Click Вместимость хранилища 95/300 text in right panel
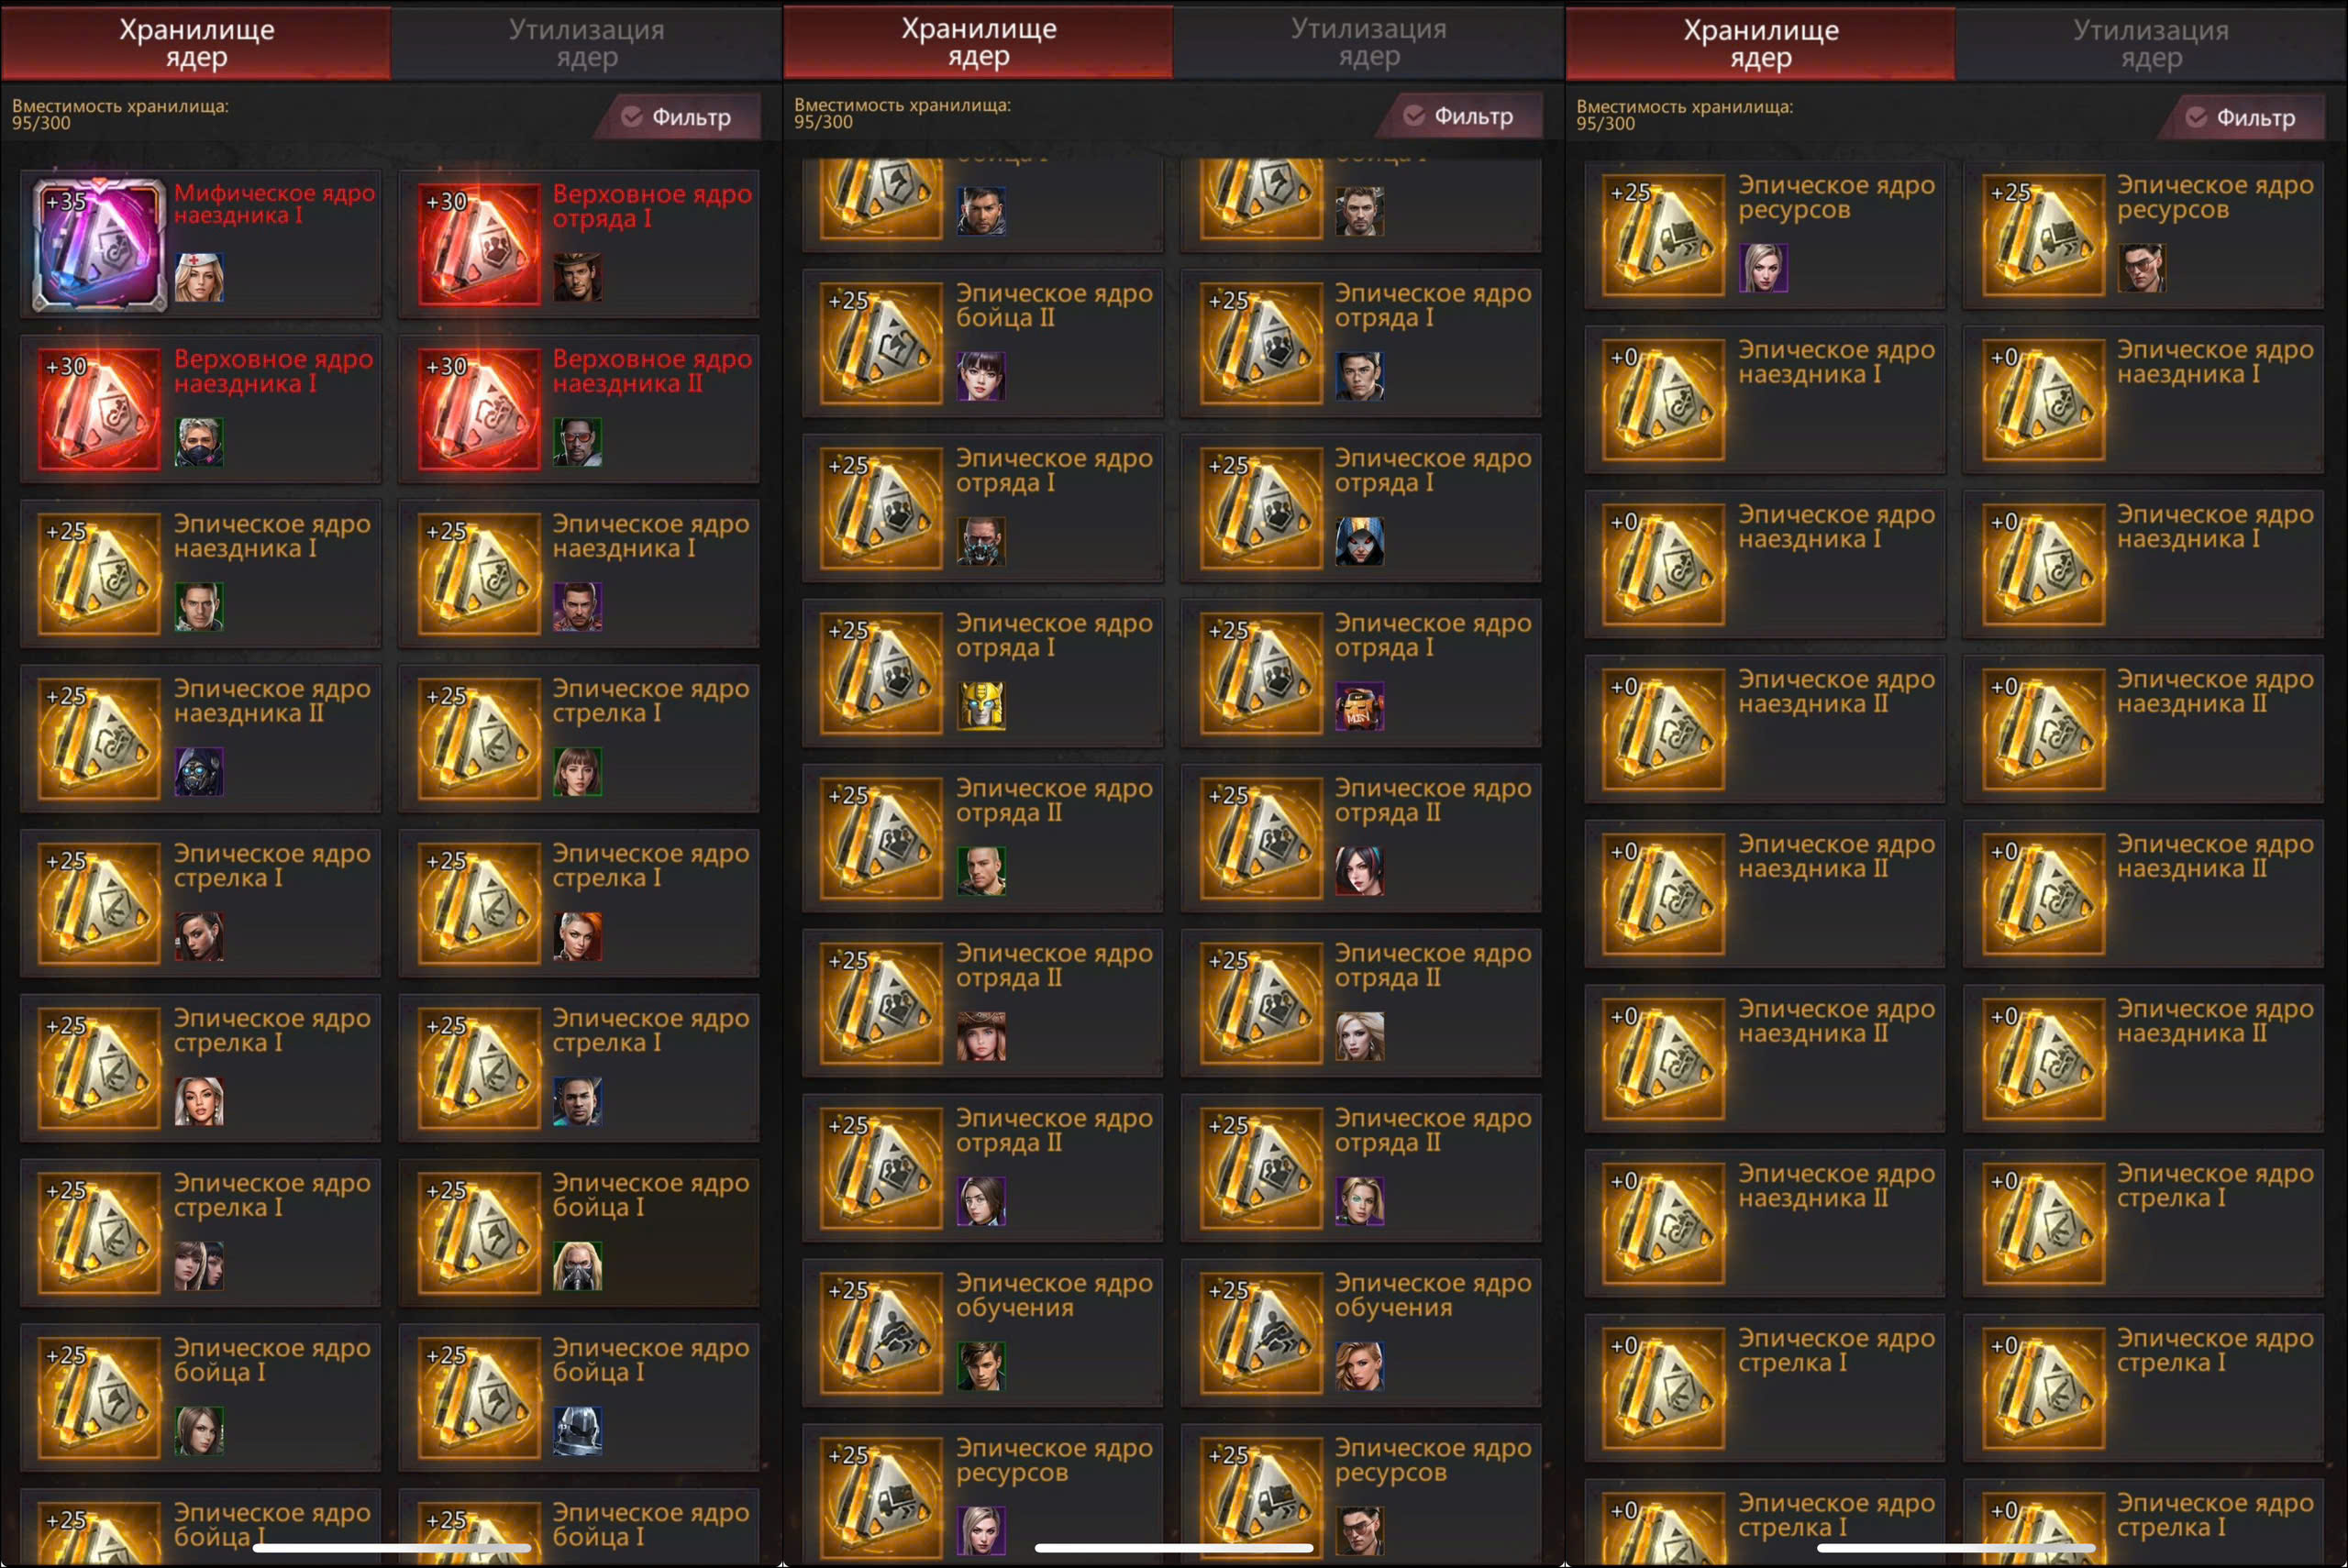The height and width of the screenshot is (1568, 2348). 1684,115
